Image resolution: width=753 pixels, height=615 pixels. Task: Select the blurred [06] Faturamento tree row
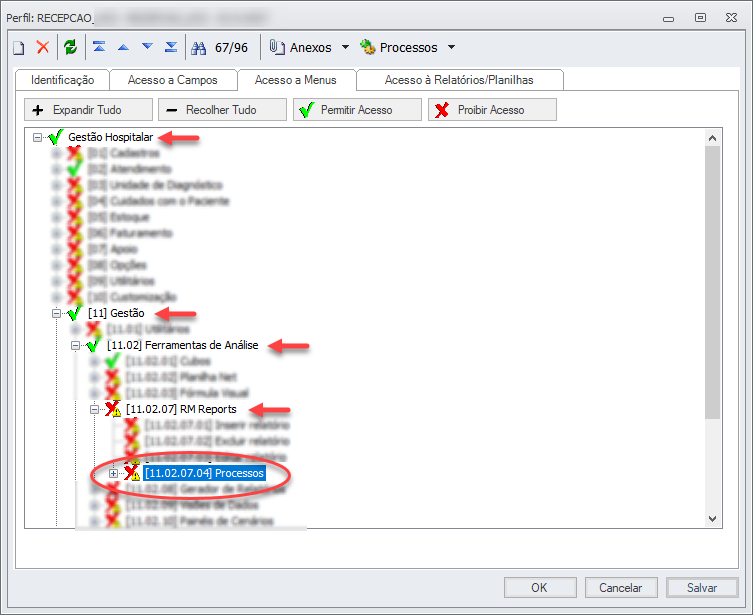130,233
